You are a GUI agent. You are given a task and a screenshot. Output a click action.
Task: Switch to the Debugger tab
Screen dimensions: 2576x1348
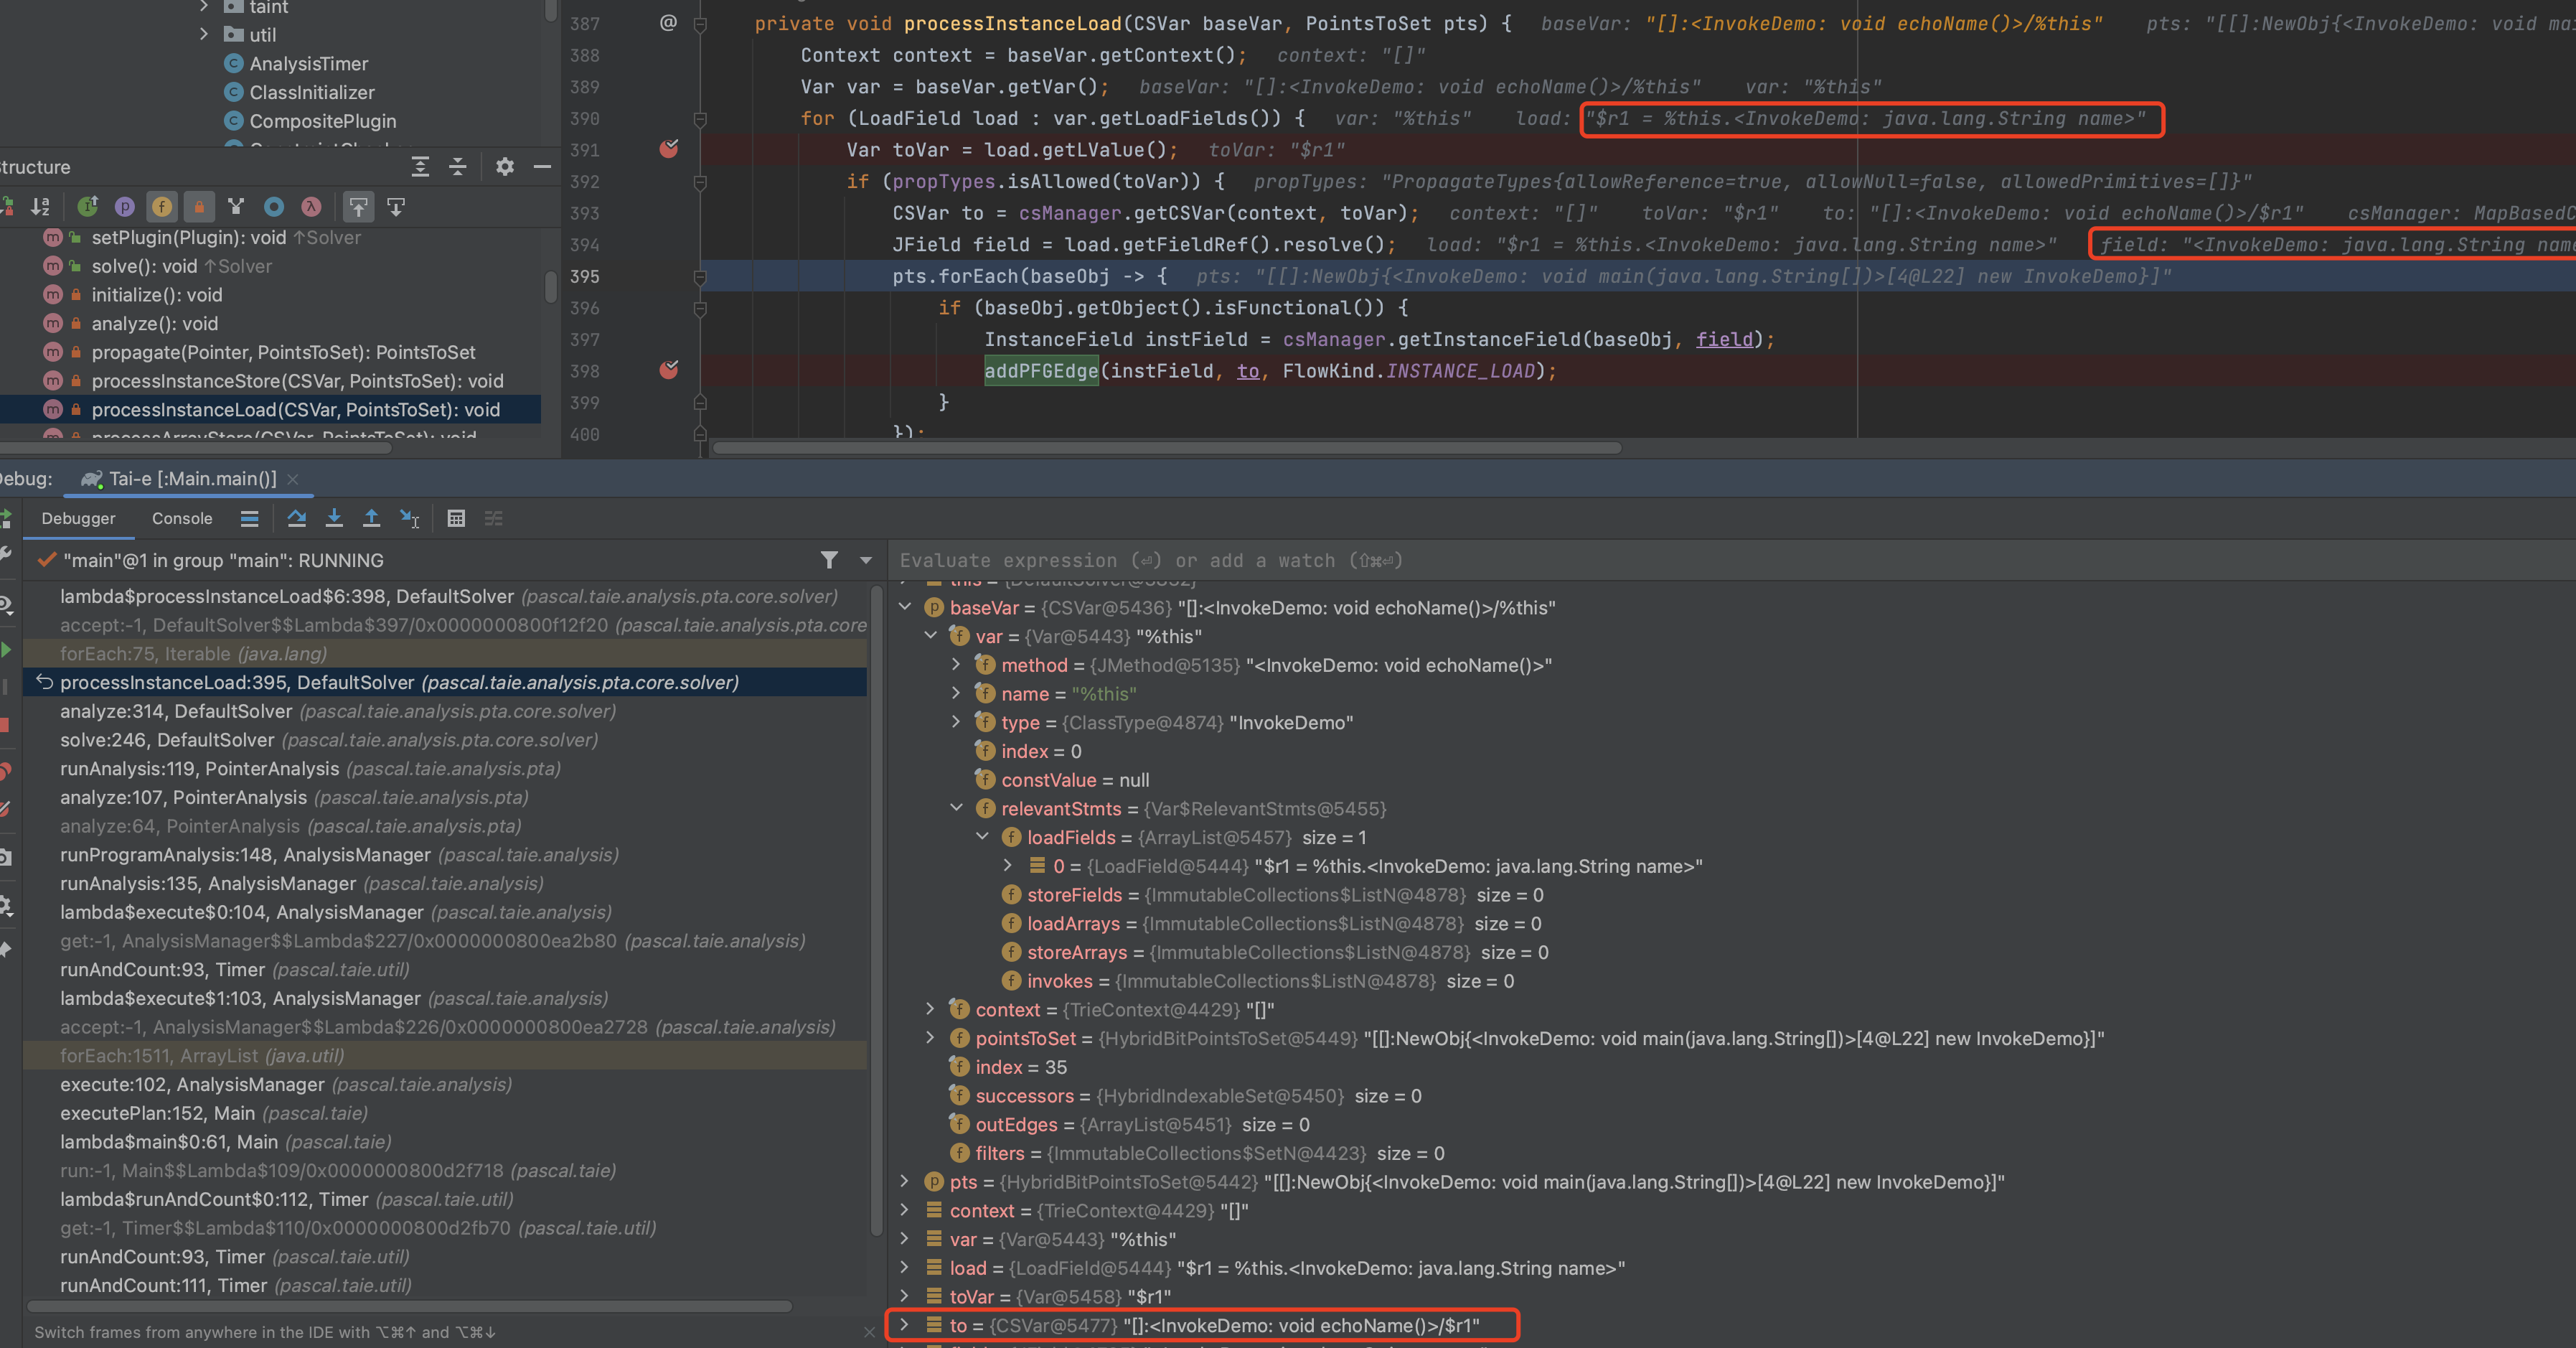[x=78, y=518]
